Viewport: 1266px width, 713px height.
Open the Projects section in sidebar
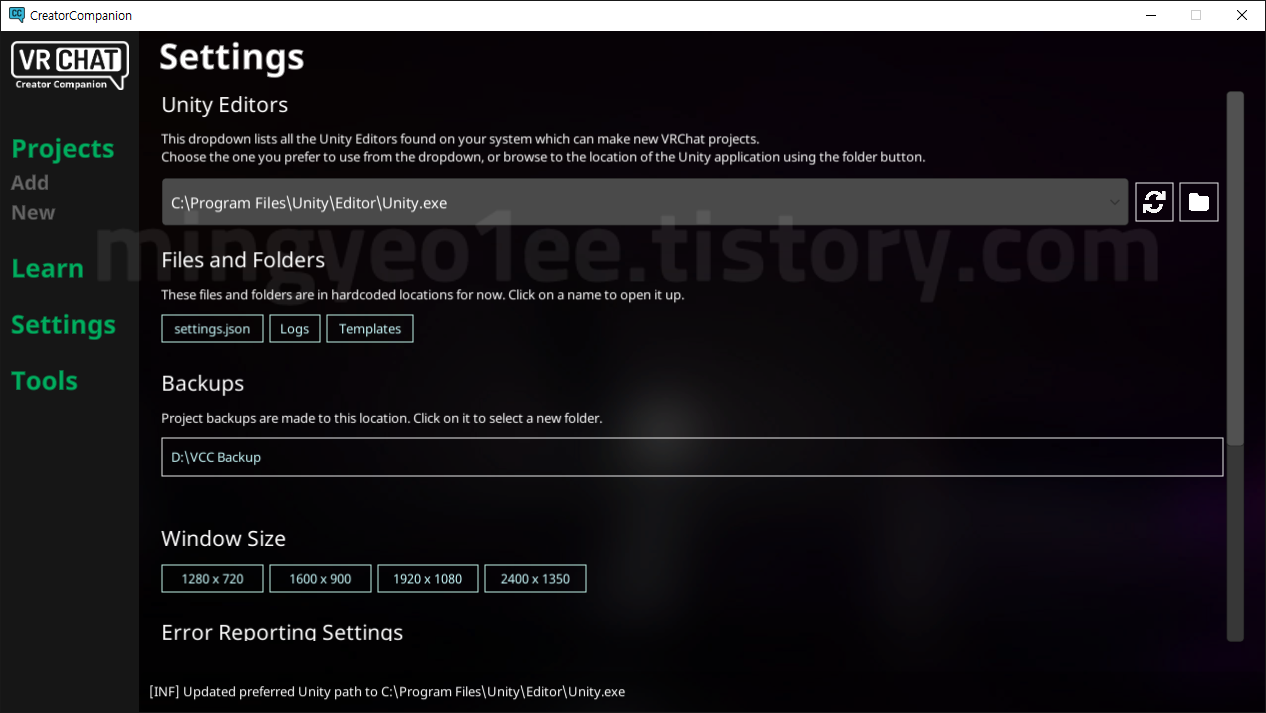[x=63, y=148]
